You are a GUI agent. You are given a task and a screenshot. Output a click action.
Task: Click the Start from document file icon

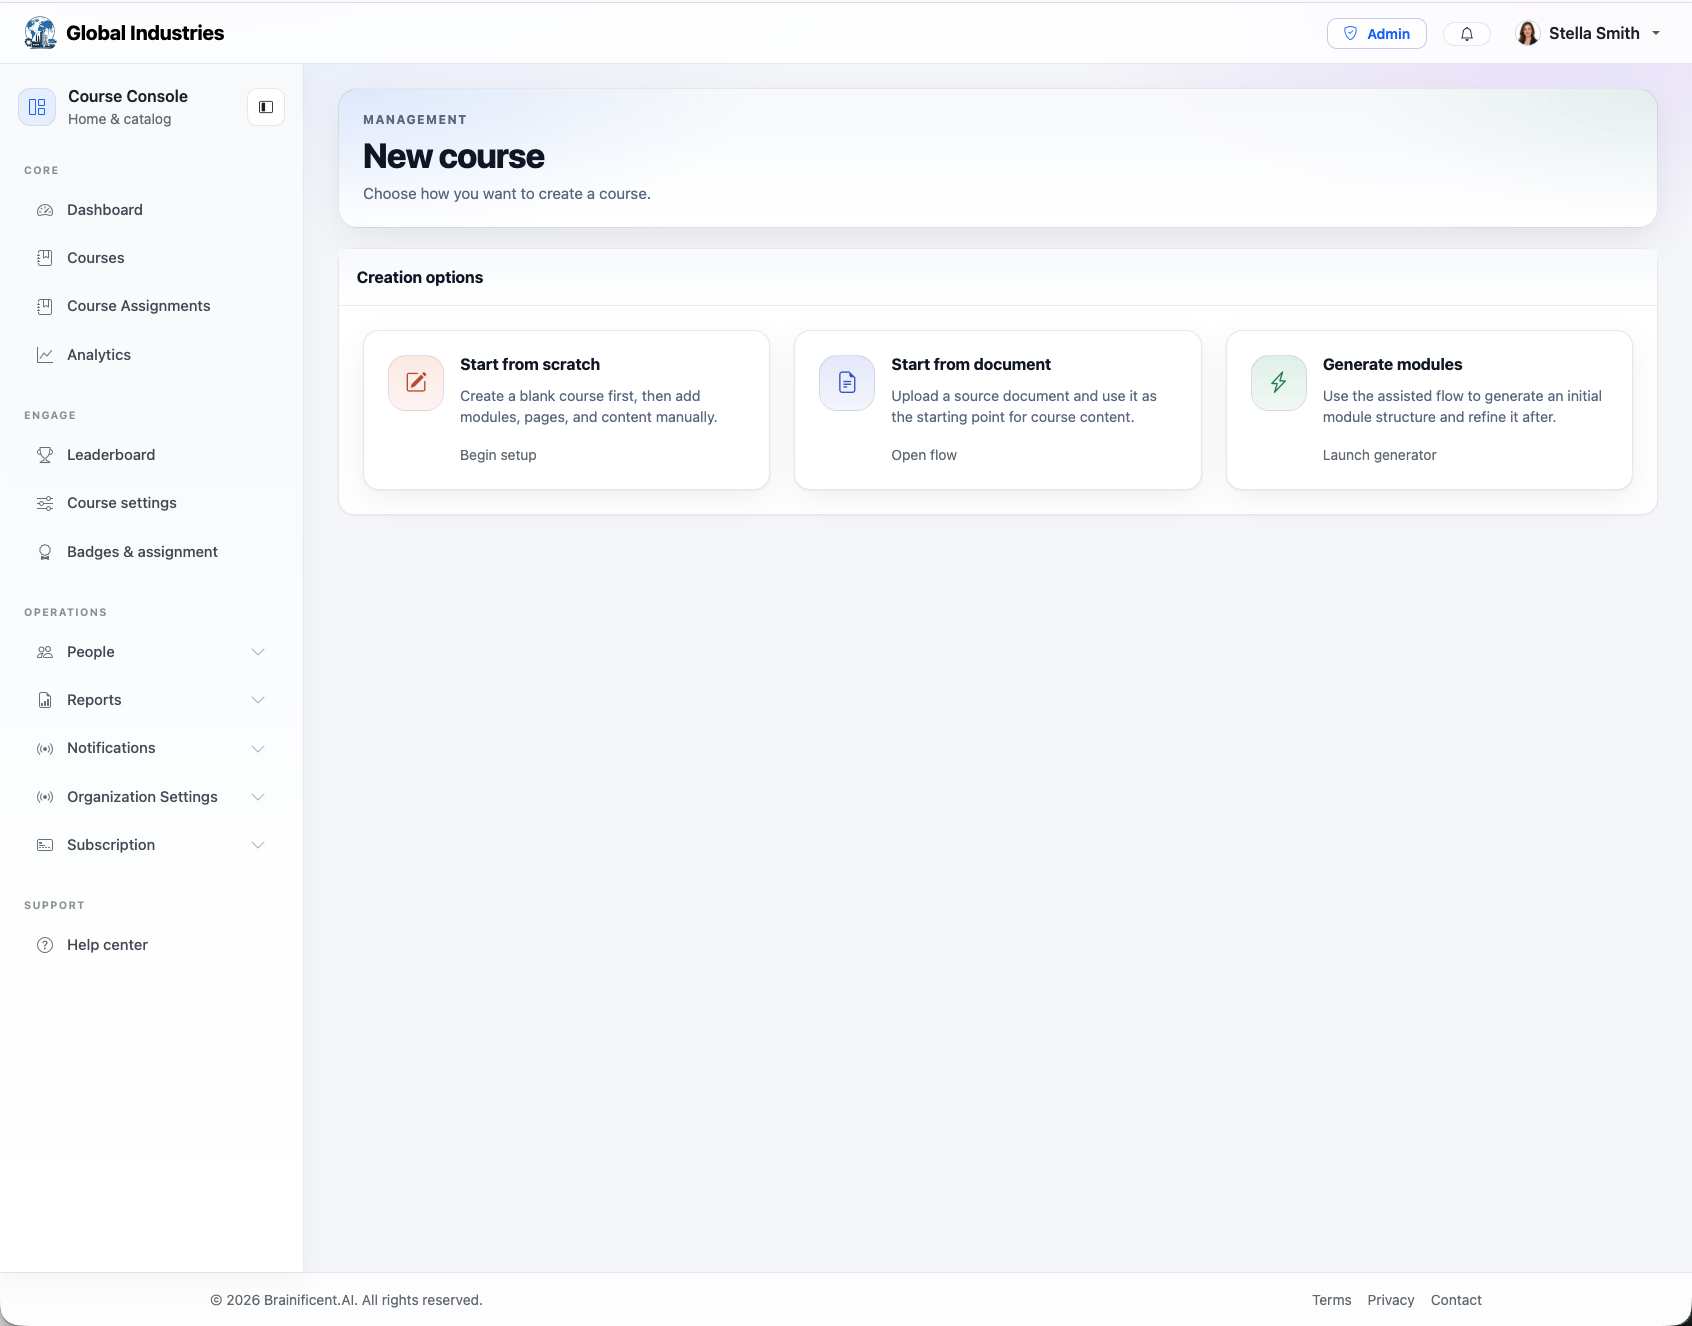click(847, 382)
